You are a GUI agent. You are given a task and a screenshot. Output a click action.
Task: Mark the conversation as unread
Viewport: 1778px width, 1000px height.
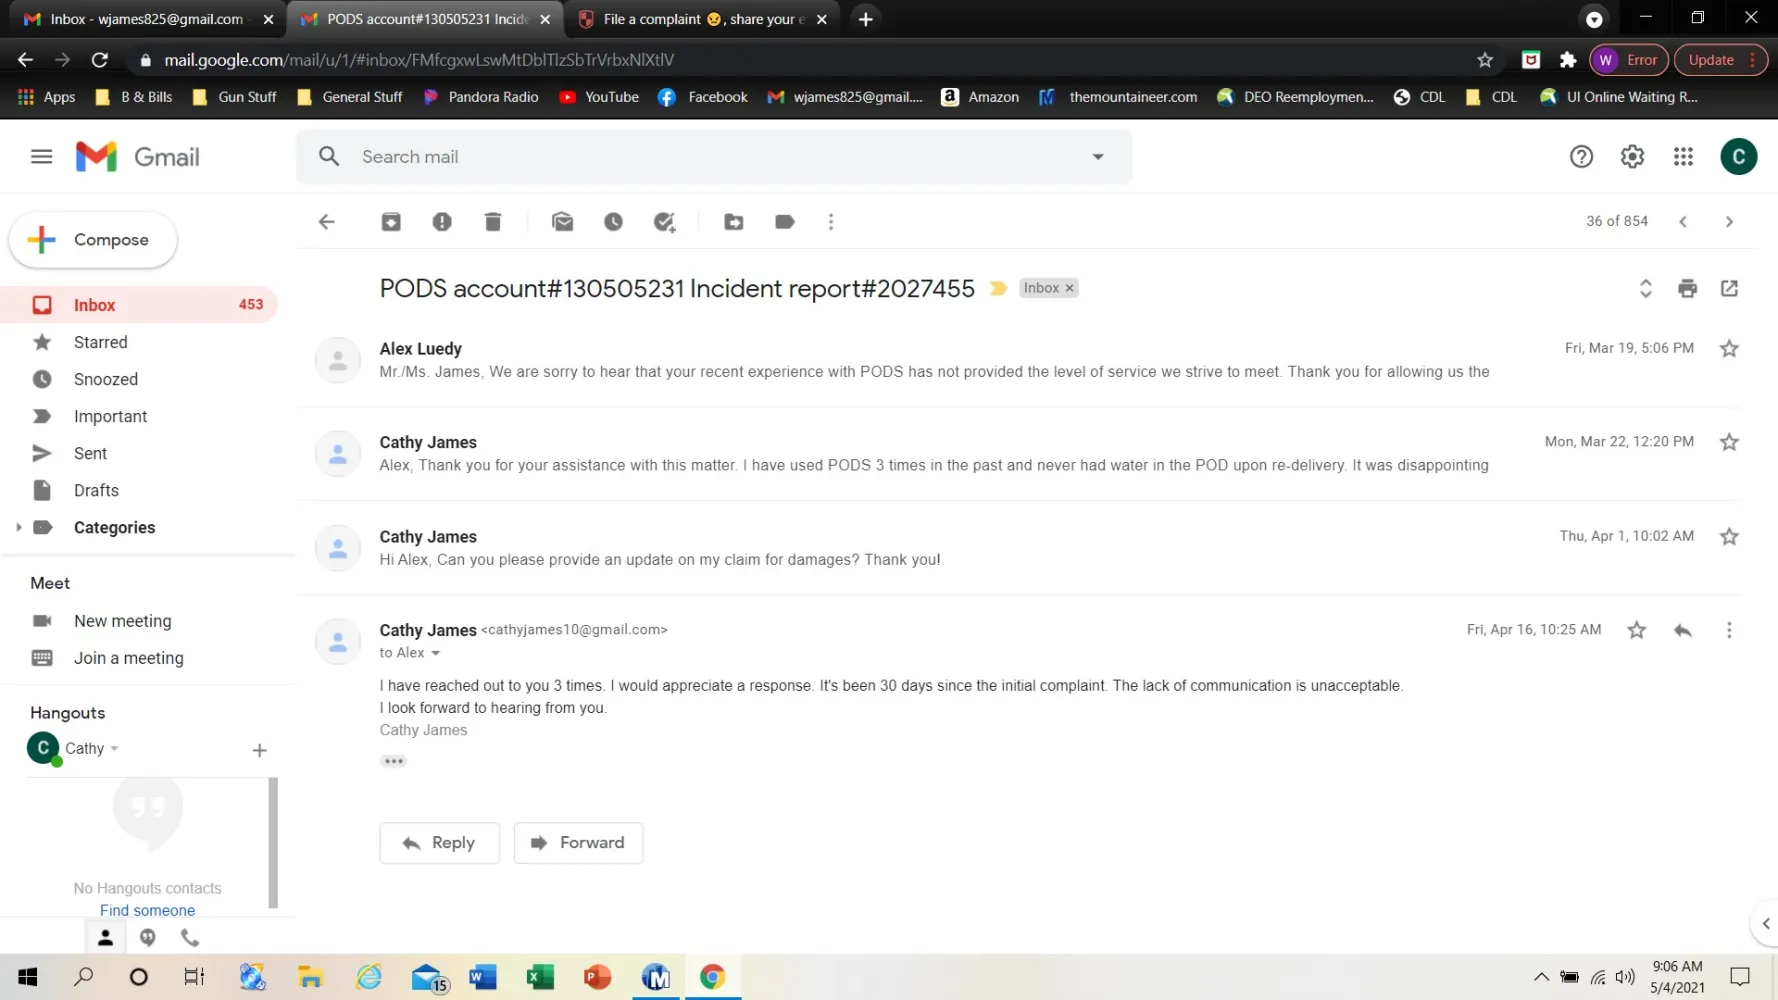click(563, 222)
